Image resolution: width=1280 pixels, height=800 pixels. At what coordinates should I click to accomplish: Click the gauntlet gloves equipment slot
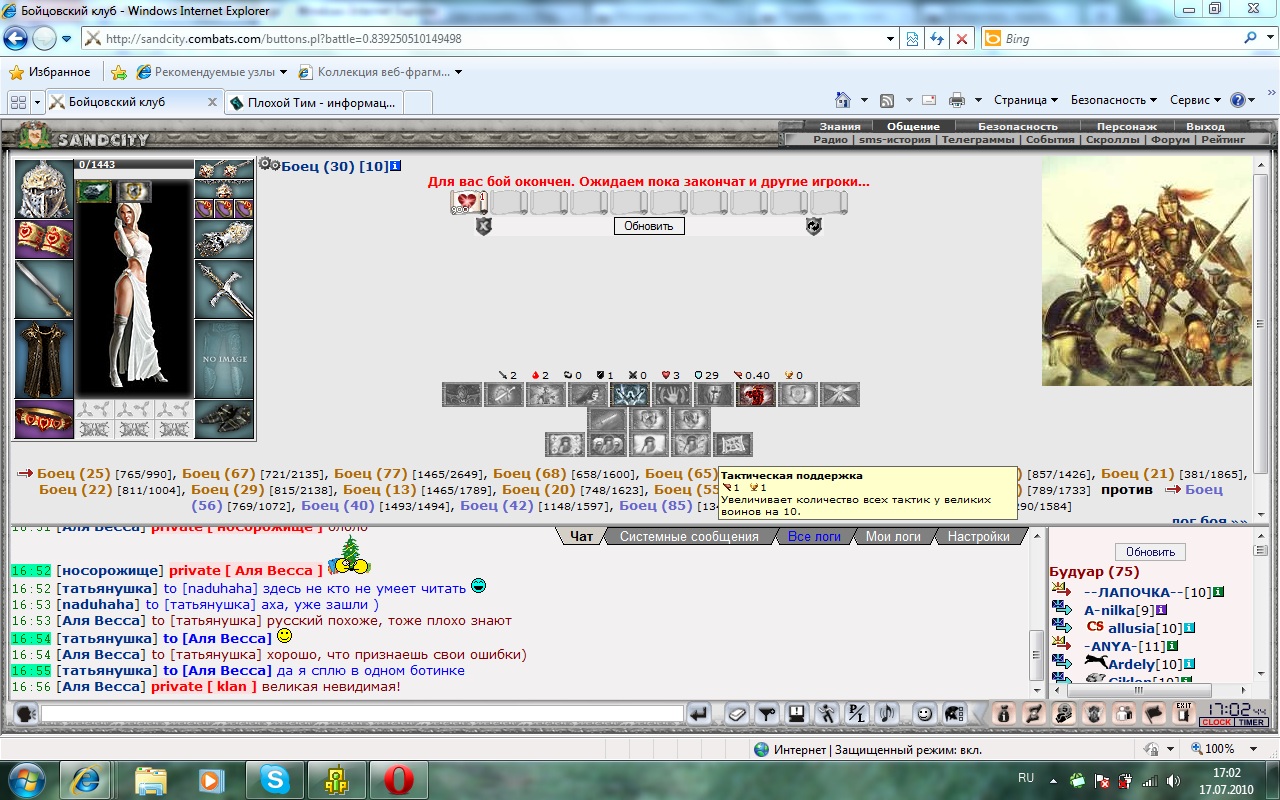coord(224,240)
